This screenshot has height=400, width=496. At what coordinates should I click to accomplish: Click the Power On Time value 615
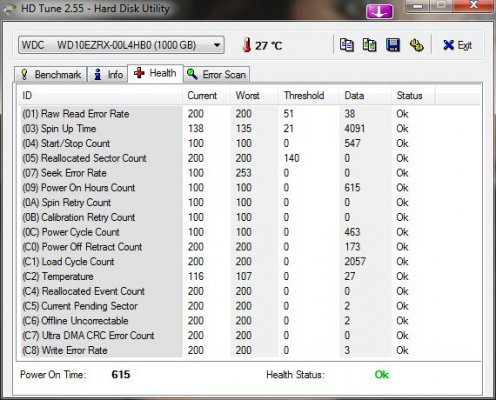tap(121, 374)
